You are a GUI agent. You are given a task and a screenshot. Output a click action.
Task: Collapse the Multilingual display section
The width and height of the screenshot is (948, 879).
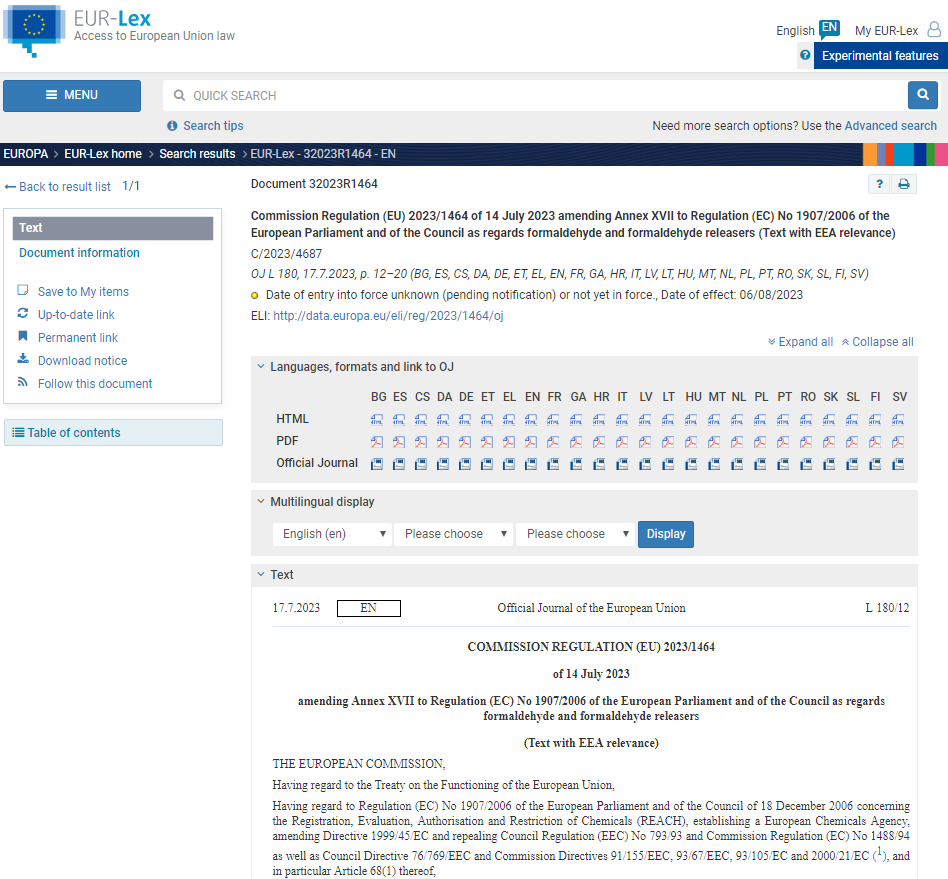(x=261, y=502)
